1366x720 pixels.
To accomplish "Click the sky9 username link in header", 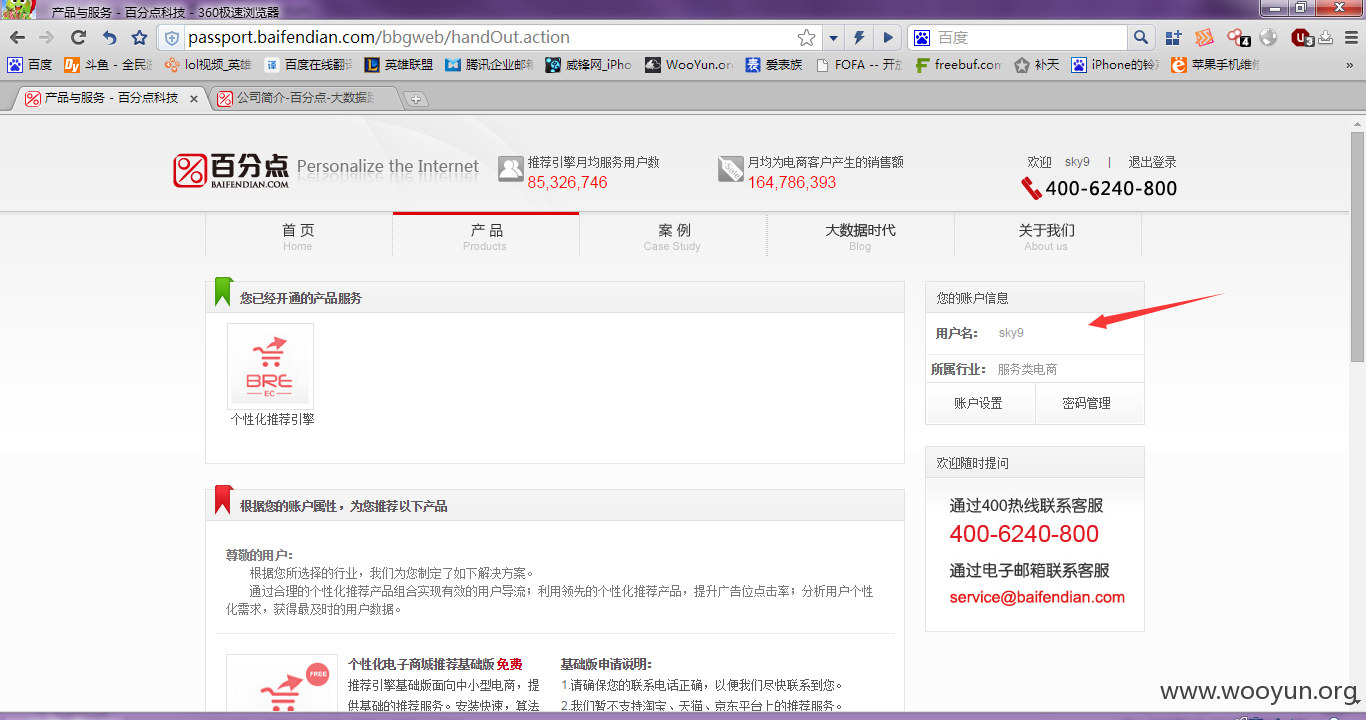I will click(1077, 162).
